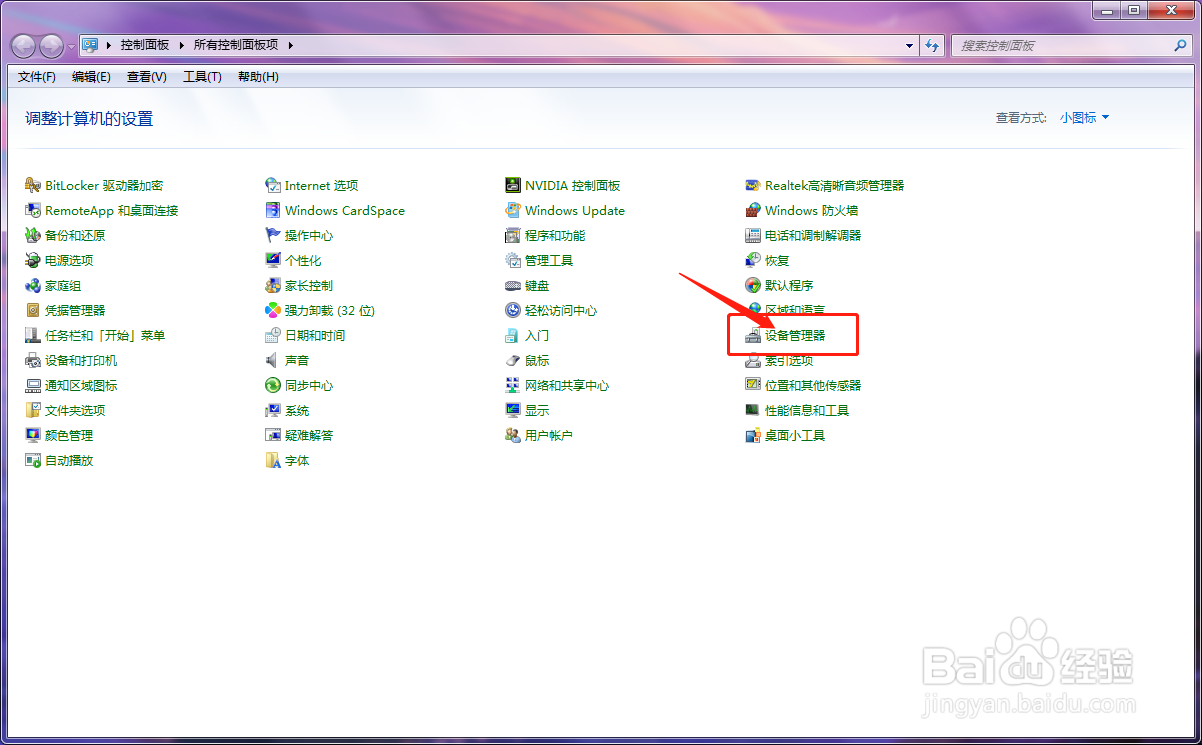Click the 键盘 icon
The height and width of the screenshot is (745, 1202).
(x=513, y=285)
